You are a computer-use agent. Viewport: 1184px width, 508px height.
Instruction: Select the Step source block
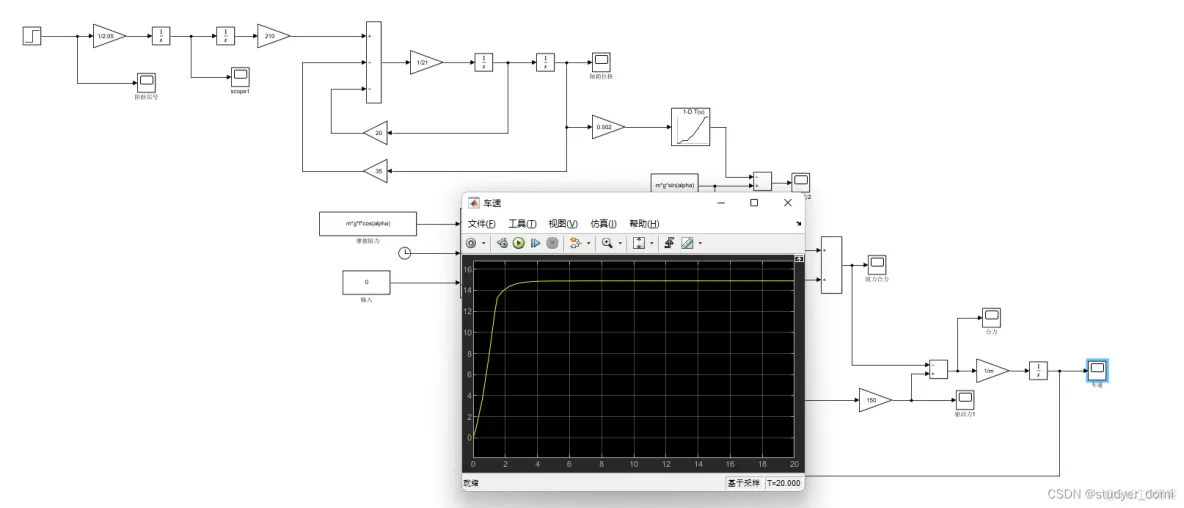(x=32, y=35)
